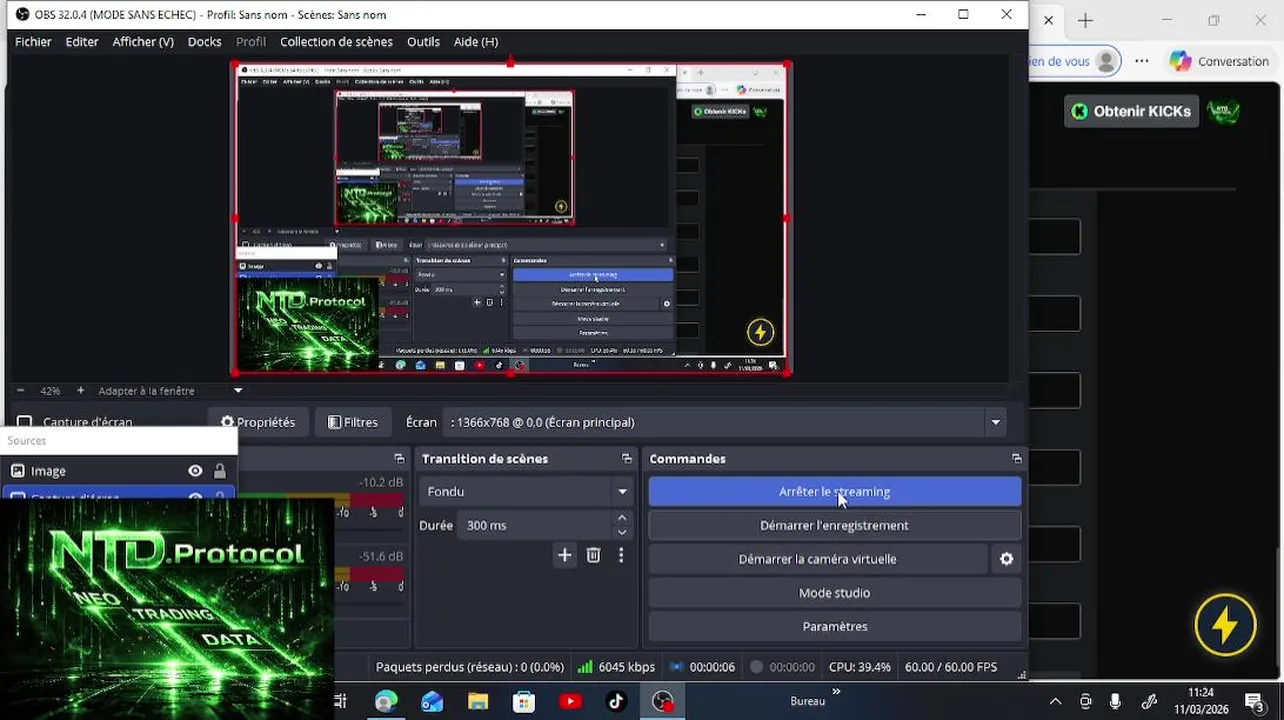Decrease the transition Durée value
The width and height of the screenshot is (1284, 720).
click(622, 532)
